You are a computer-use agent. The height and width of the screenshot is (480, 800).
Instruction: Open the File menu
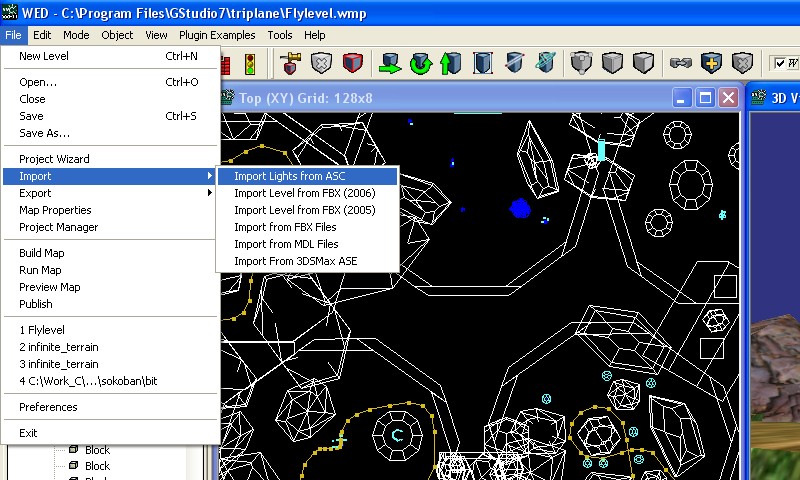[13, 35]
